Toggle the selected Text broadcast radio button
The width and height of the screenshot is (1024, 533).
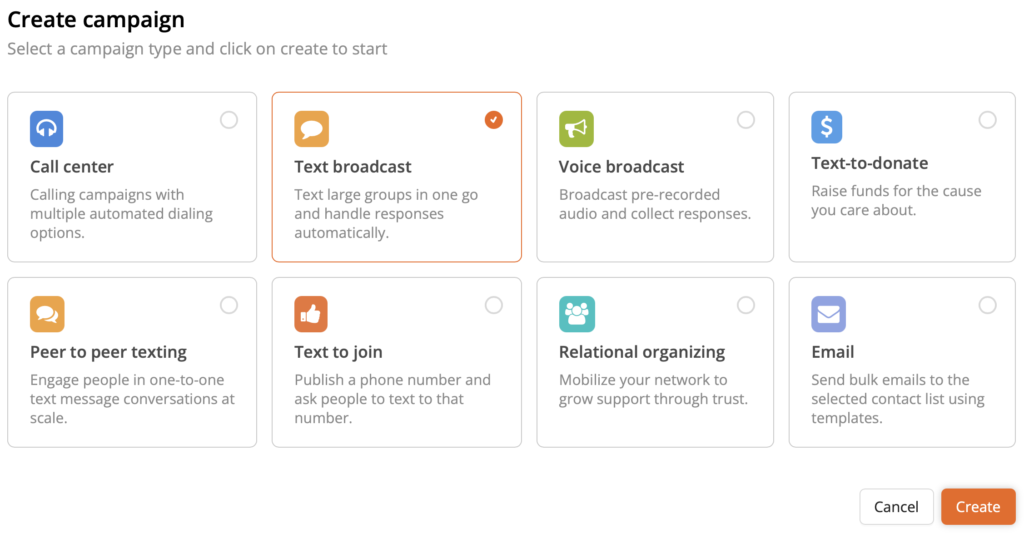pos(493,120)
